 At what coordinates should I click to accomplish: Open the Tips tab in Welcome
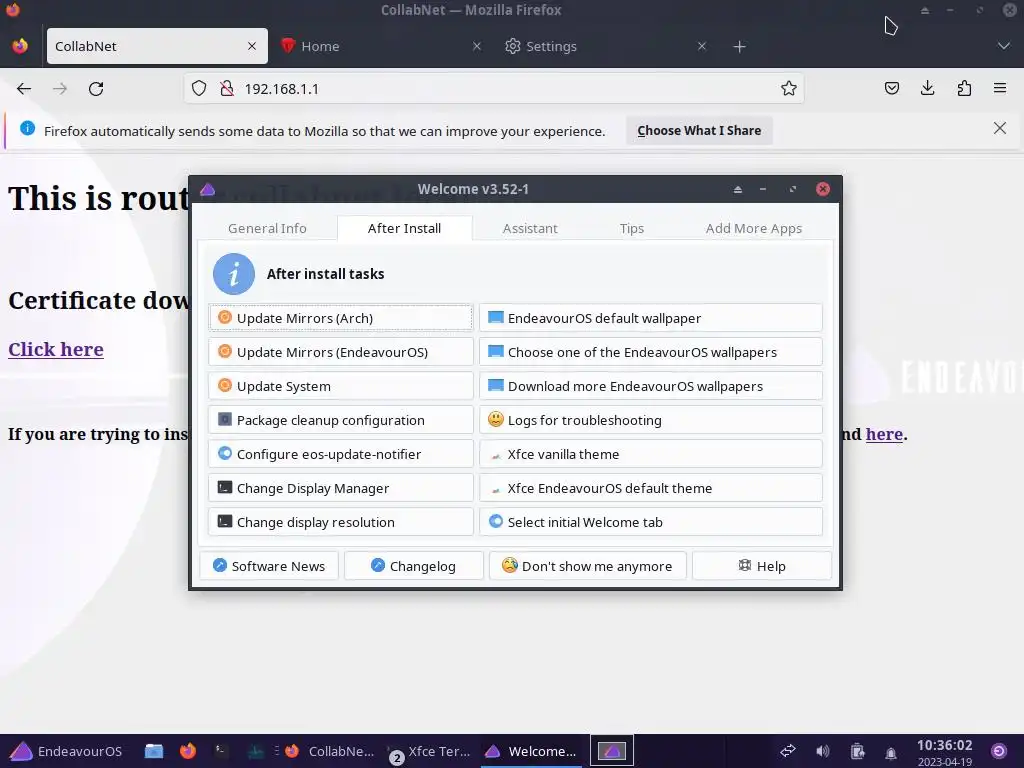[x=632, y=229]
